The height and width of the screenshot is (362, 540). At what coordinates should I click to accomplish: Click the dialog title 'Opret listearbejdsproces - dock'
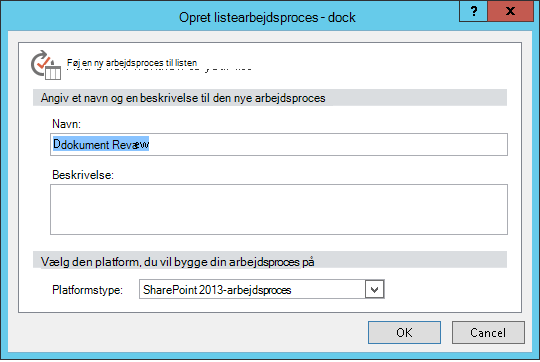pos(267,17)
